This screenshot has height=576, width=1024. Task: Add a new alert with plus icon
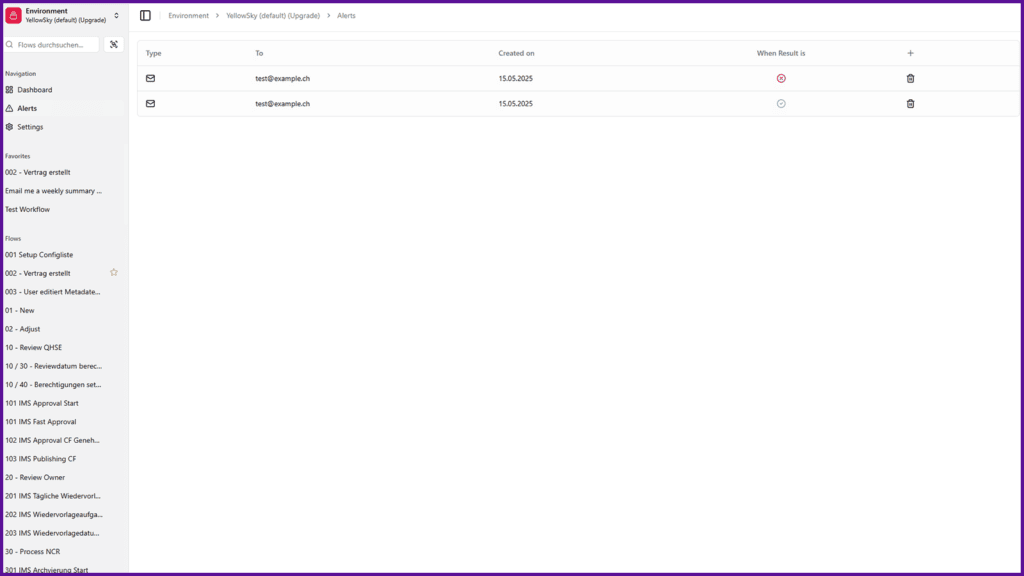pos(910,53)
